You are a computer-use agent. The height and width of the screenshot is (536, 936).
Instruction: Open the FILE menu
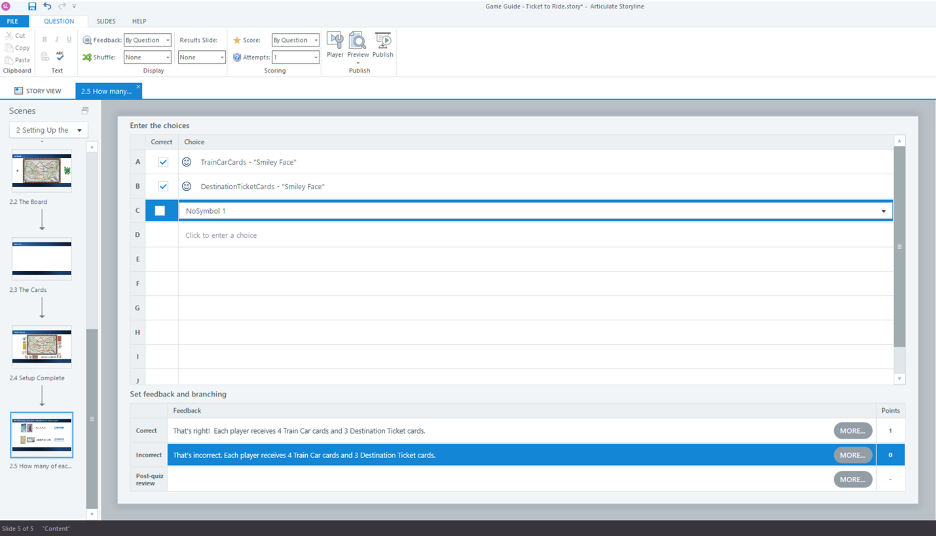pos(13,21)
